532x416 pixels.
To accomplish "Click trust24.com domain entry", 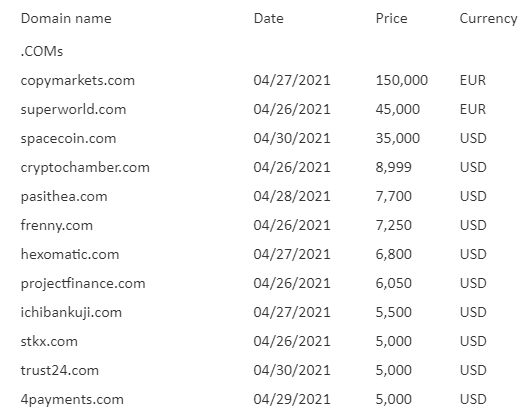I will click(x=60, y=370).
